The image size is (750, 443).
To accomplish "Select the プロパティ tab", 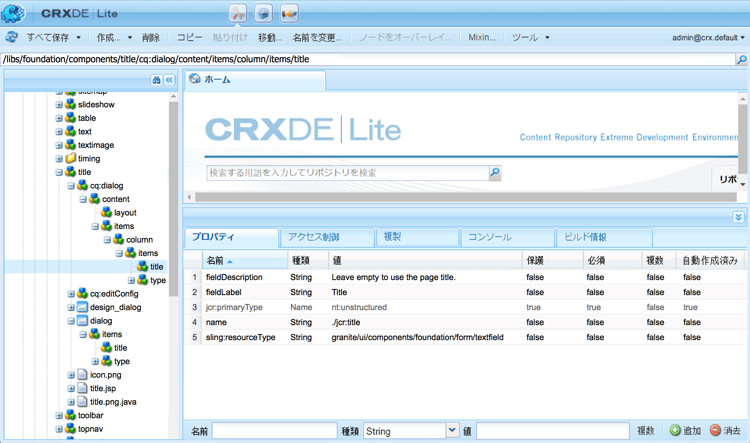I will [231, 237].
